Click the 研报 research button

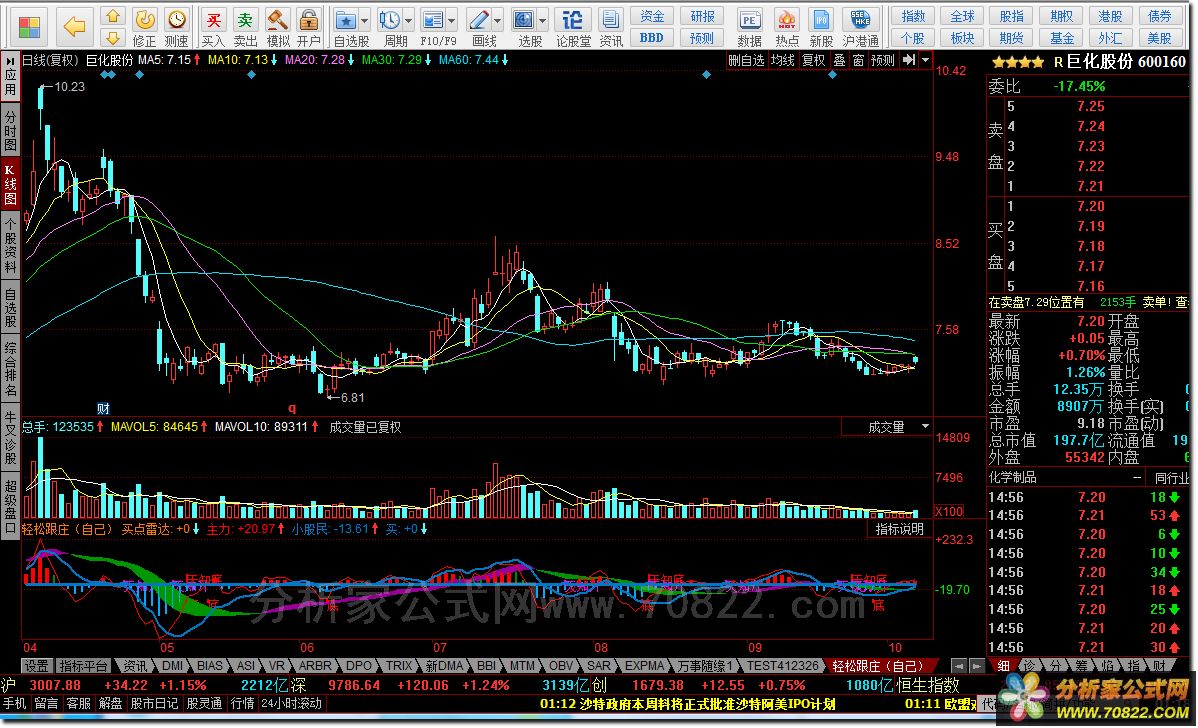point(702,16)
